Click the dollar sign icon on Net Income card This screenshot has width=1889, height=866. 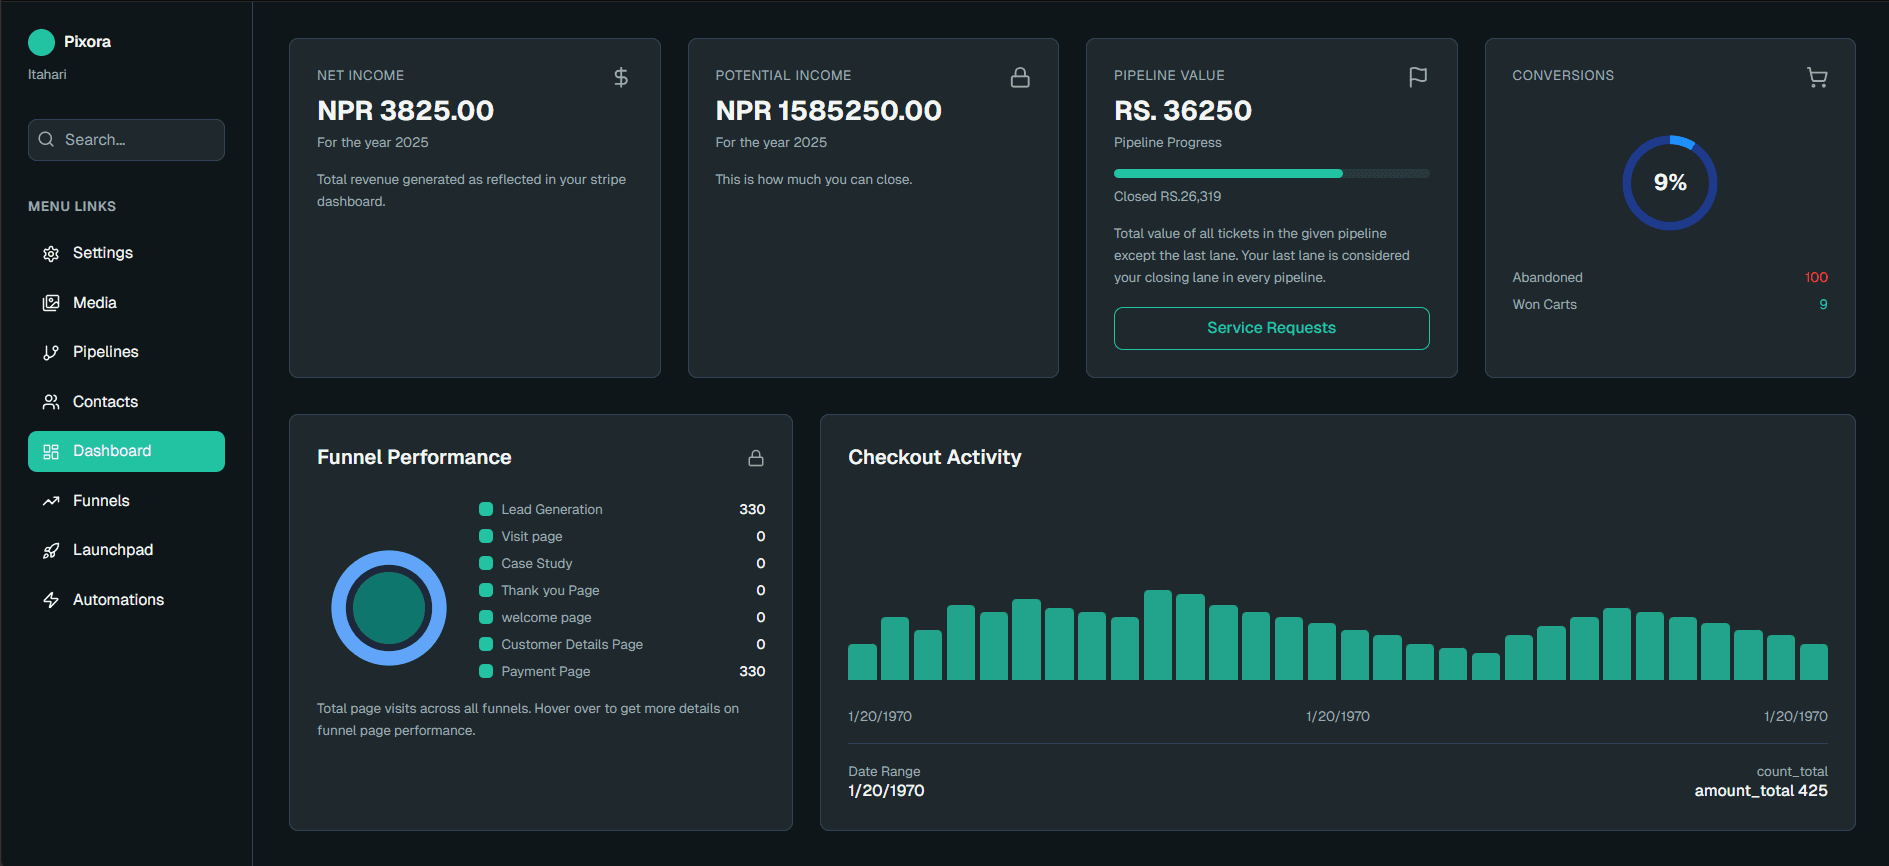(x=621, y=77)
